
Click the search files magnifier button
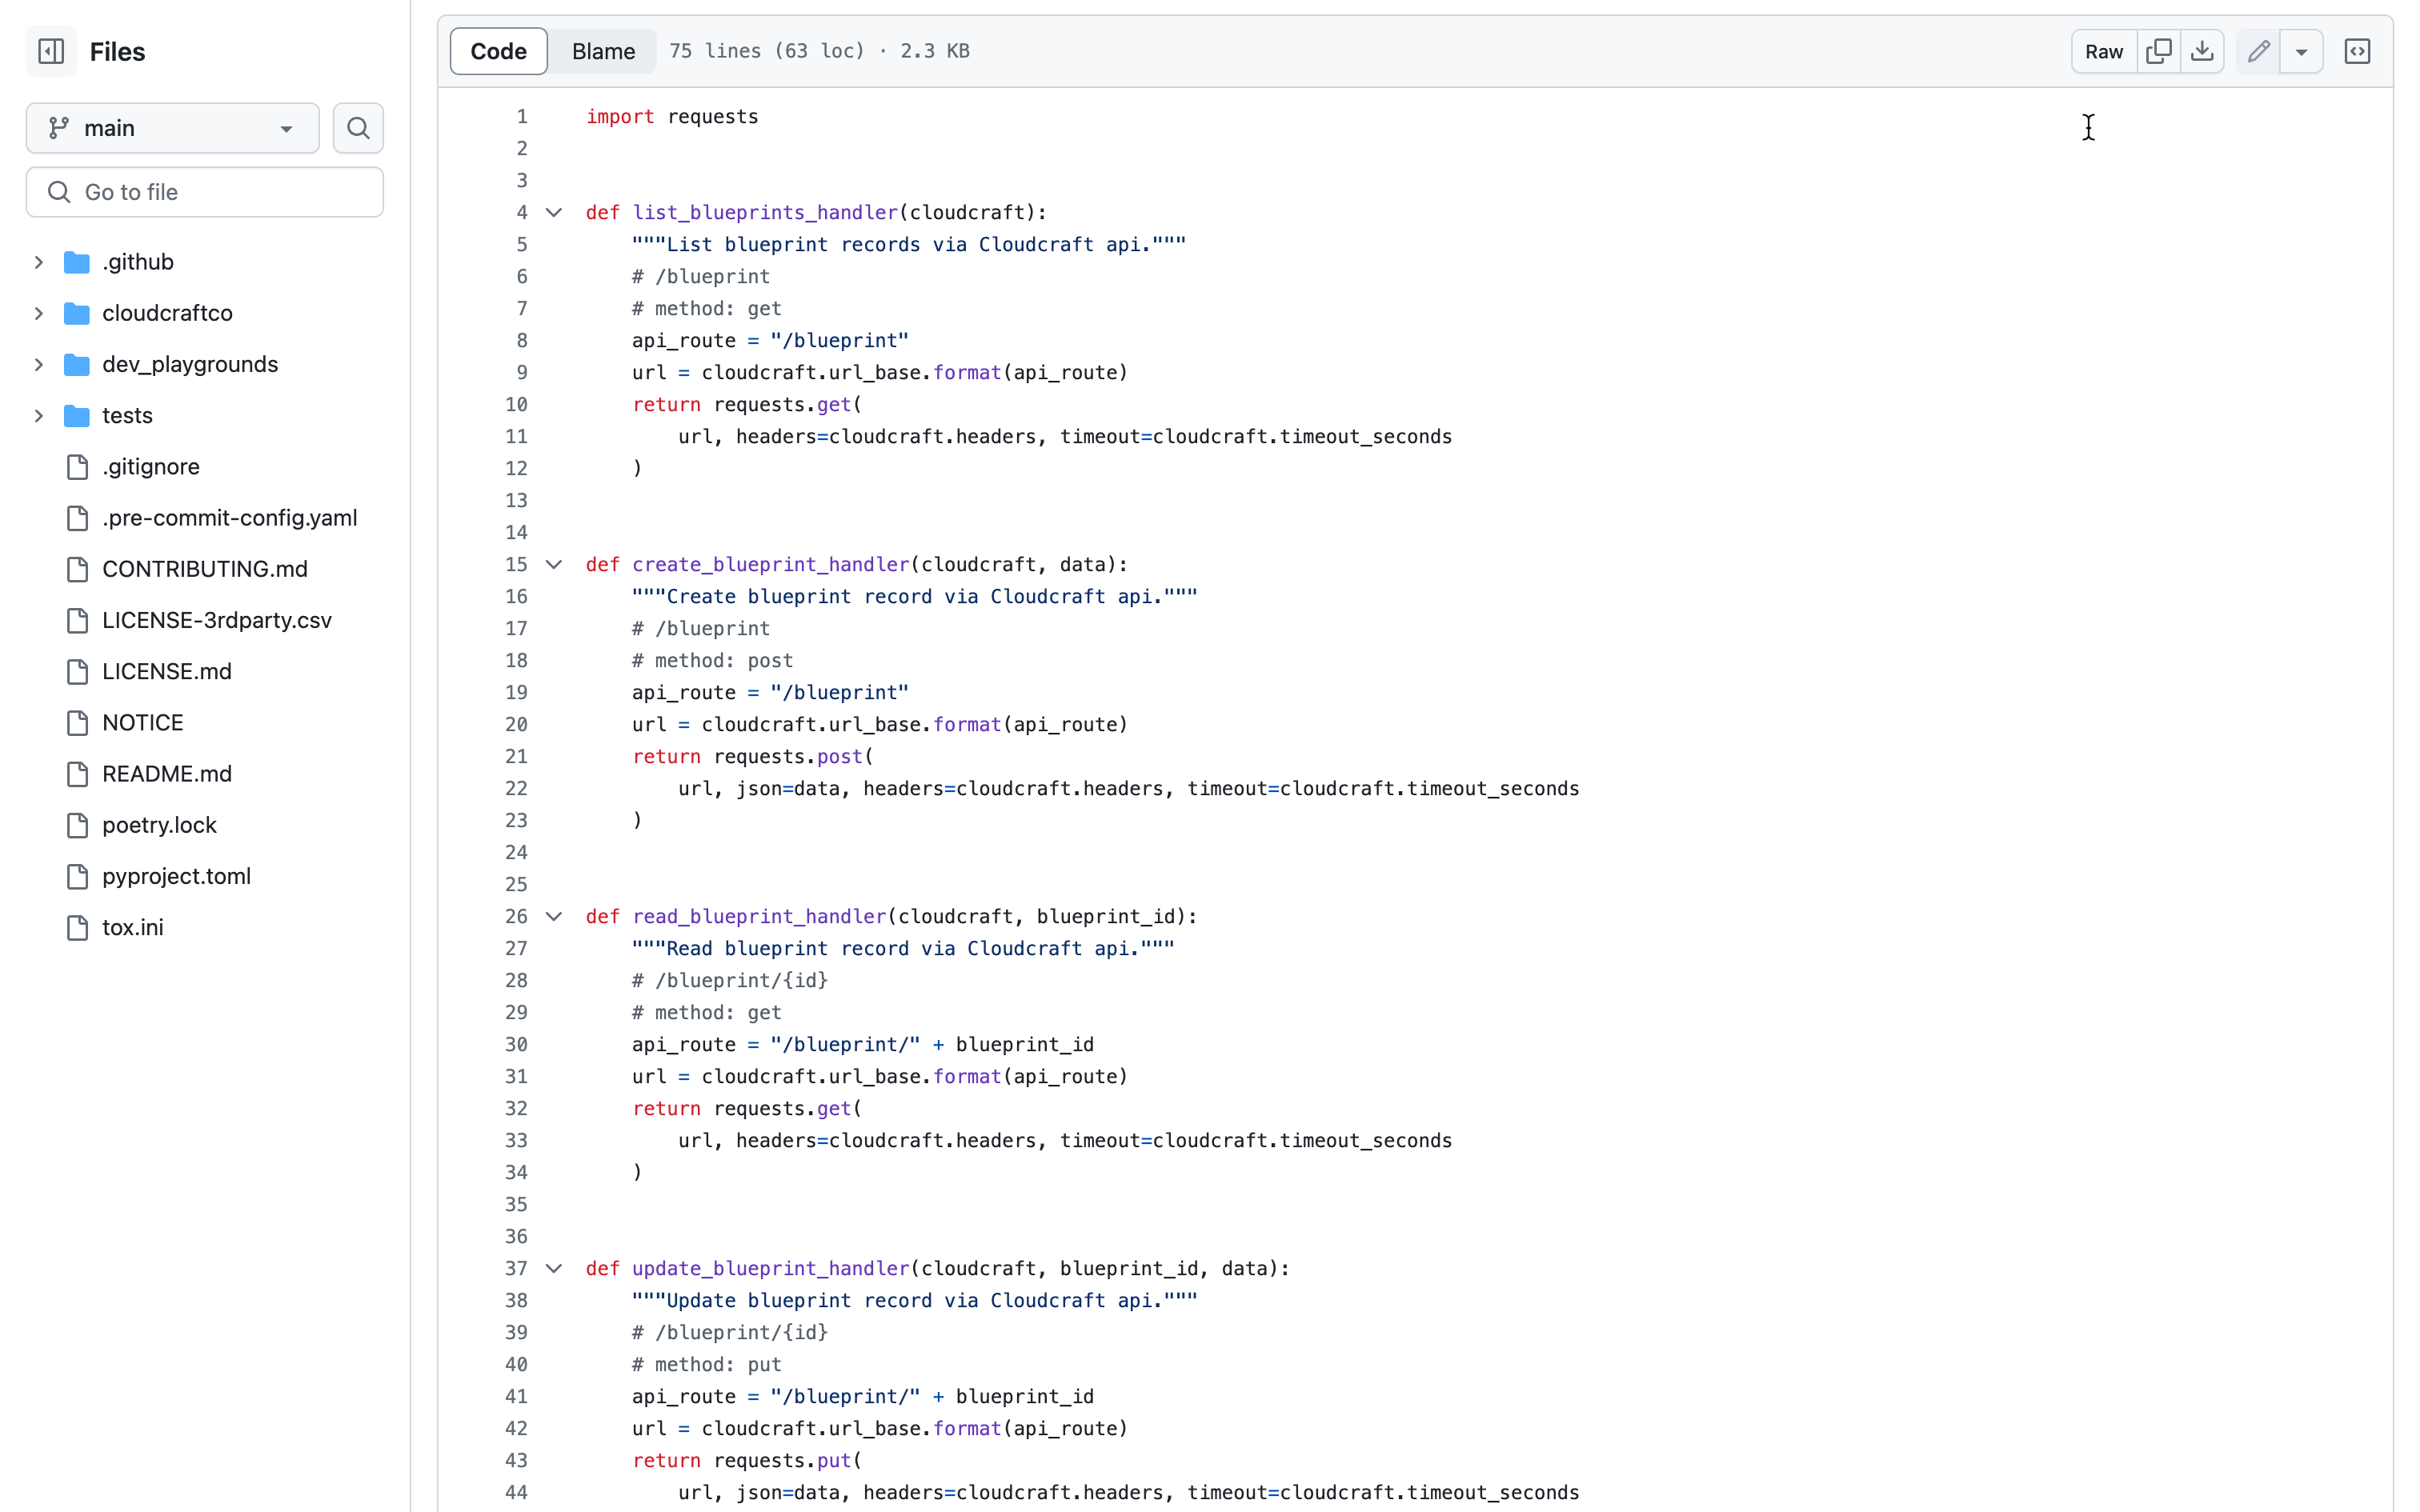(x=358, y=128)
